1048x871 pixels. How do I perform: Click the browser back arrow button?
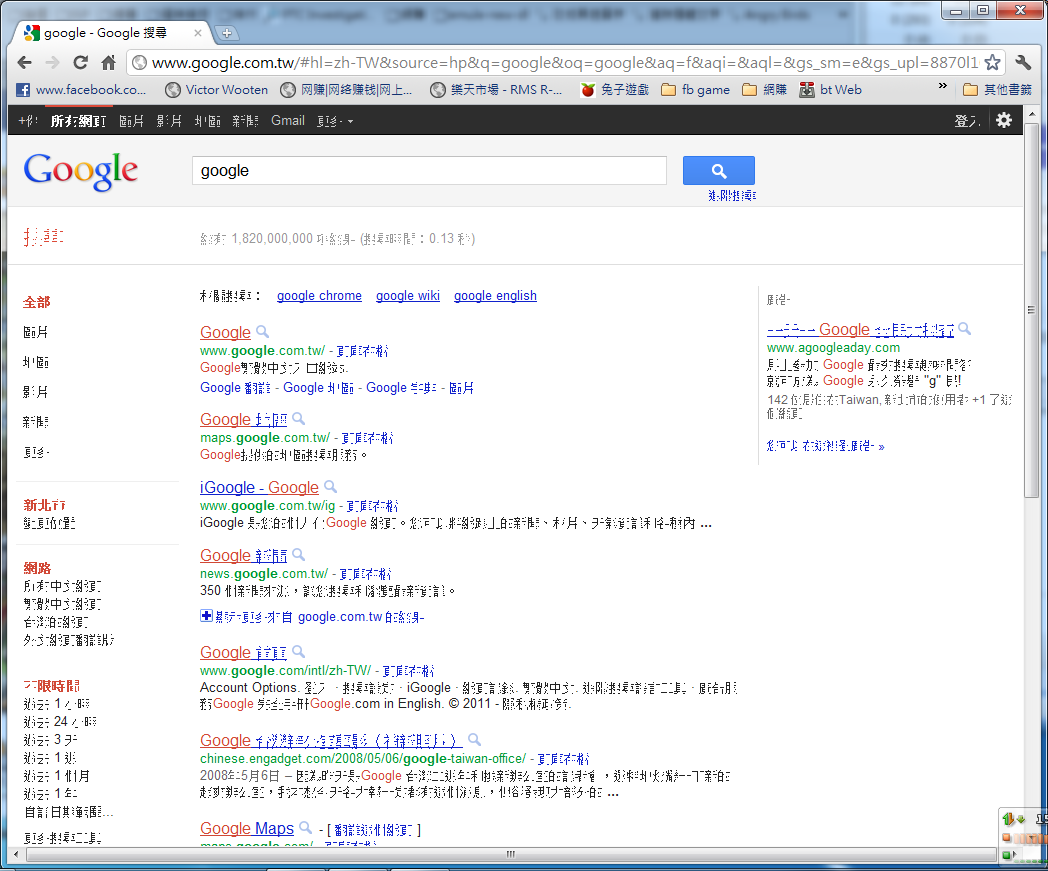tap(25, 62)
